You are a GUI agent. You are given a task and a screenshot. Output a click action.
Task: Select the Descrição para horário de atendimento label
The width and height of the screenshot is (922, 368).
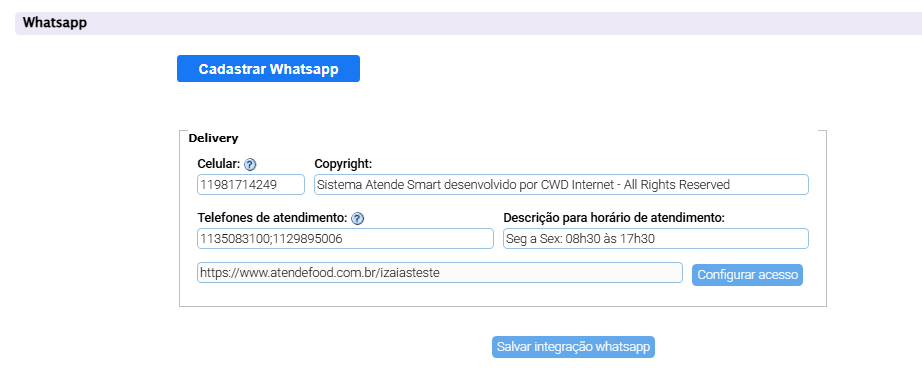pyautogui.click(x=614, y=218)
